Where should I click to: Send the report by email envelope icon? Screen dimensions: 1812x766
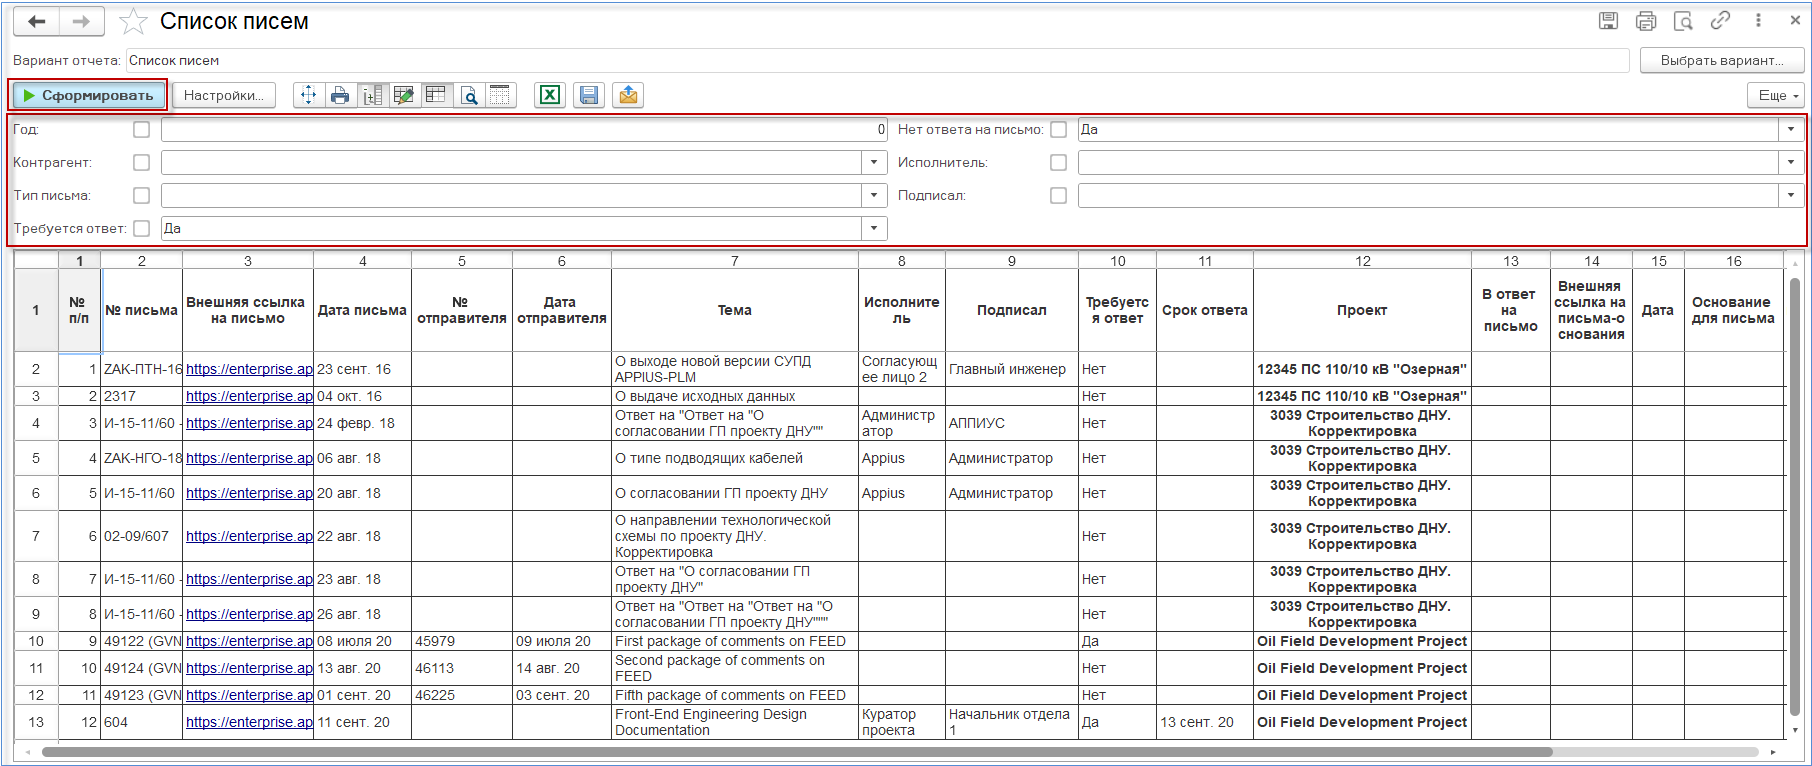(x=628, y=95)
